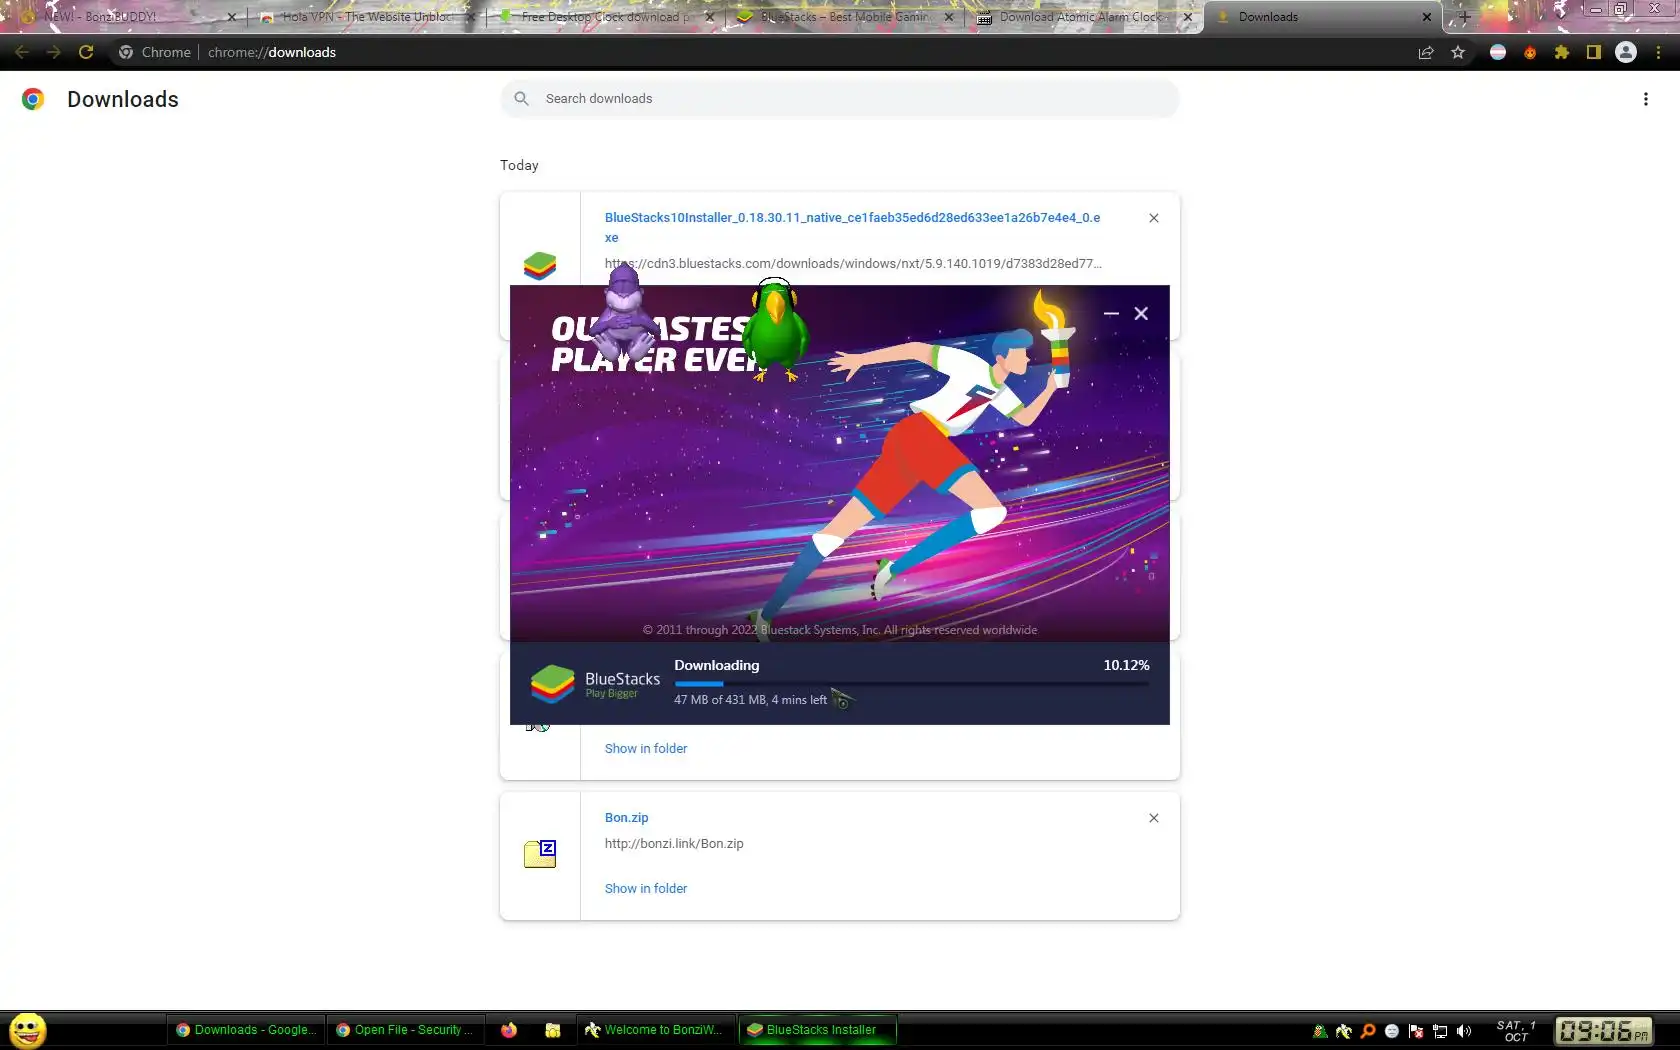Open the BlueStacks10Installer exe file link
Screen dimensions: 1680x1050
[852, 227]
